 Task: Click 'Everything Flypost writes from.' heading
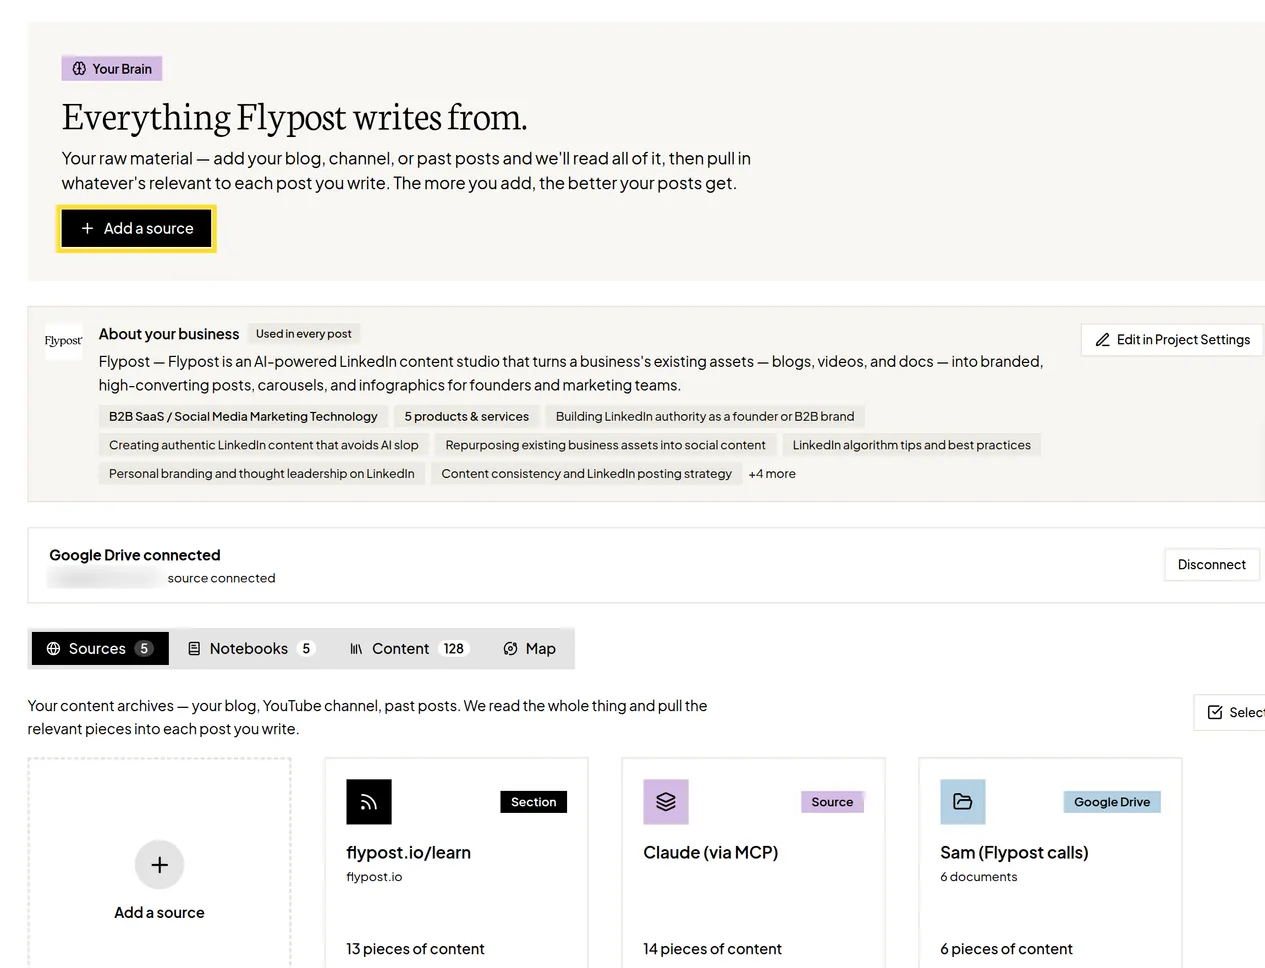tap(294, 118)
